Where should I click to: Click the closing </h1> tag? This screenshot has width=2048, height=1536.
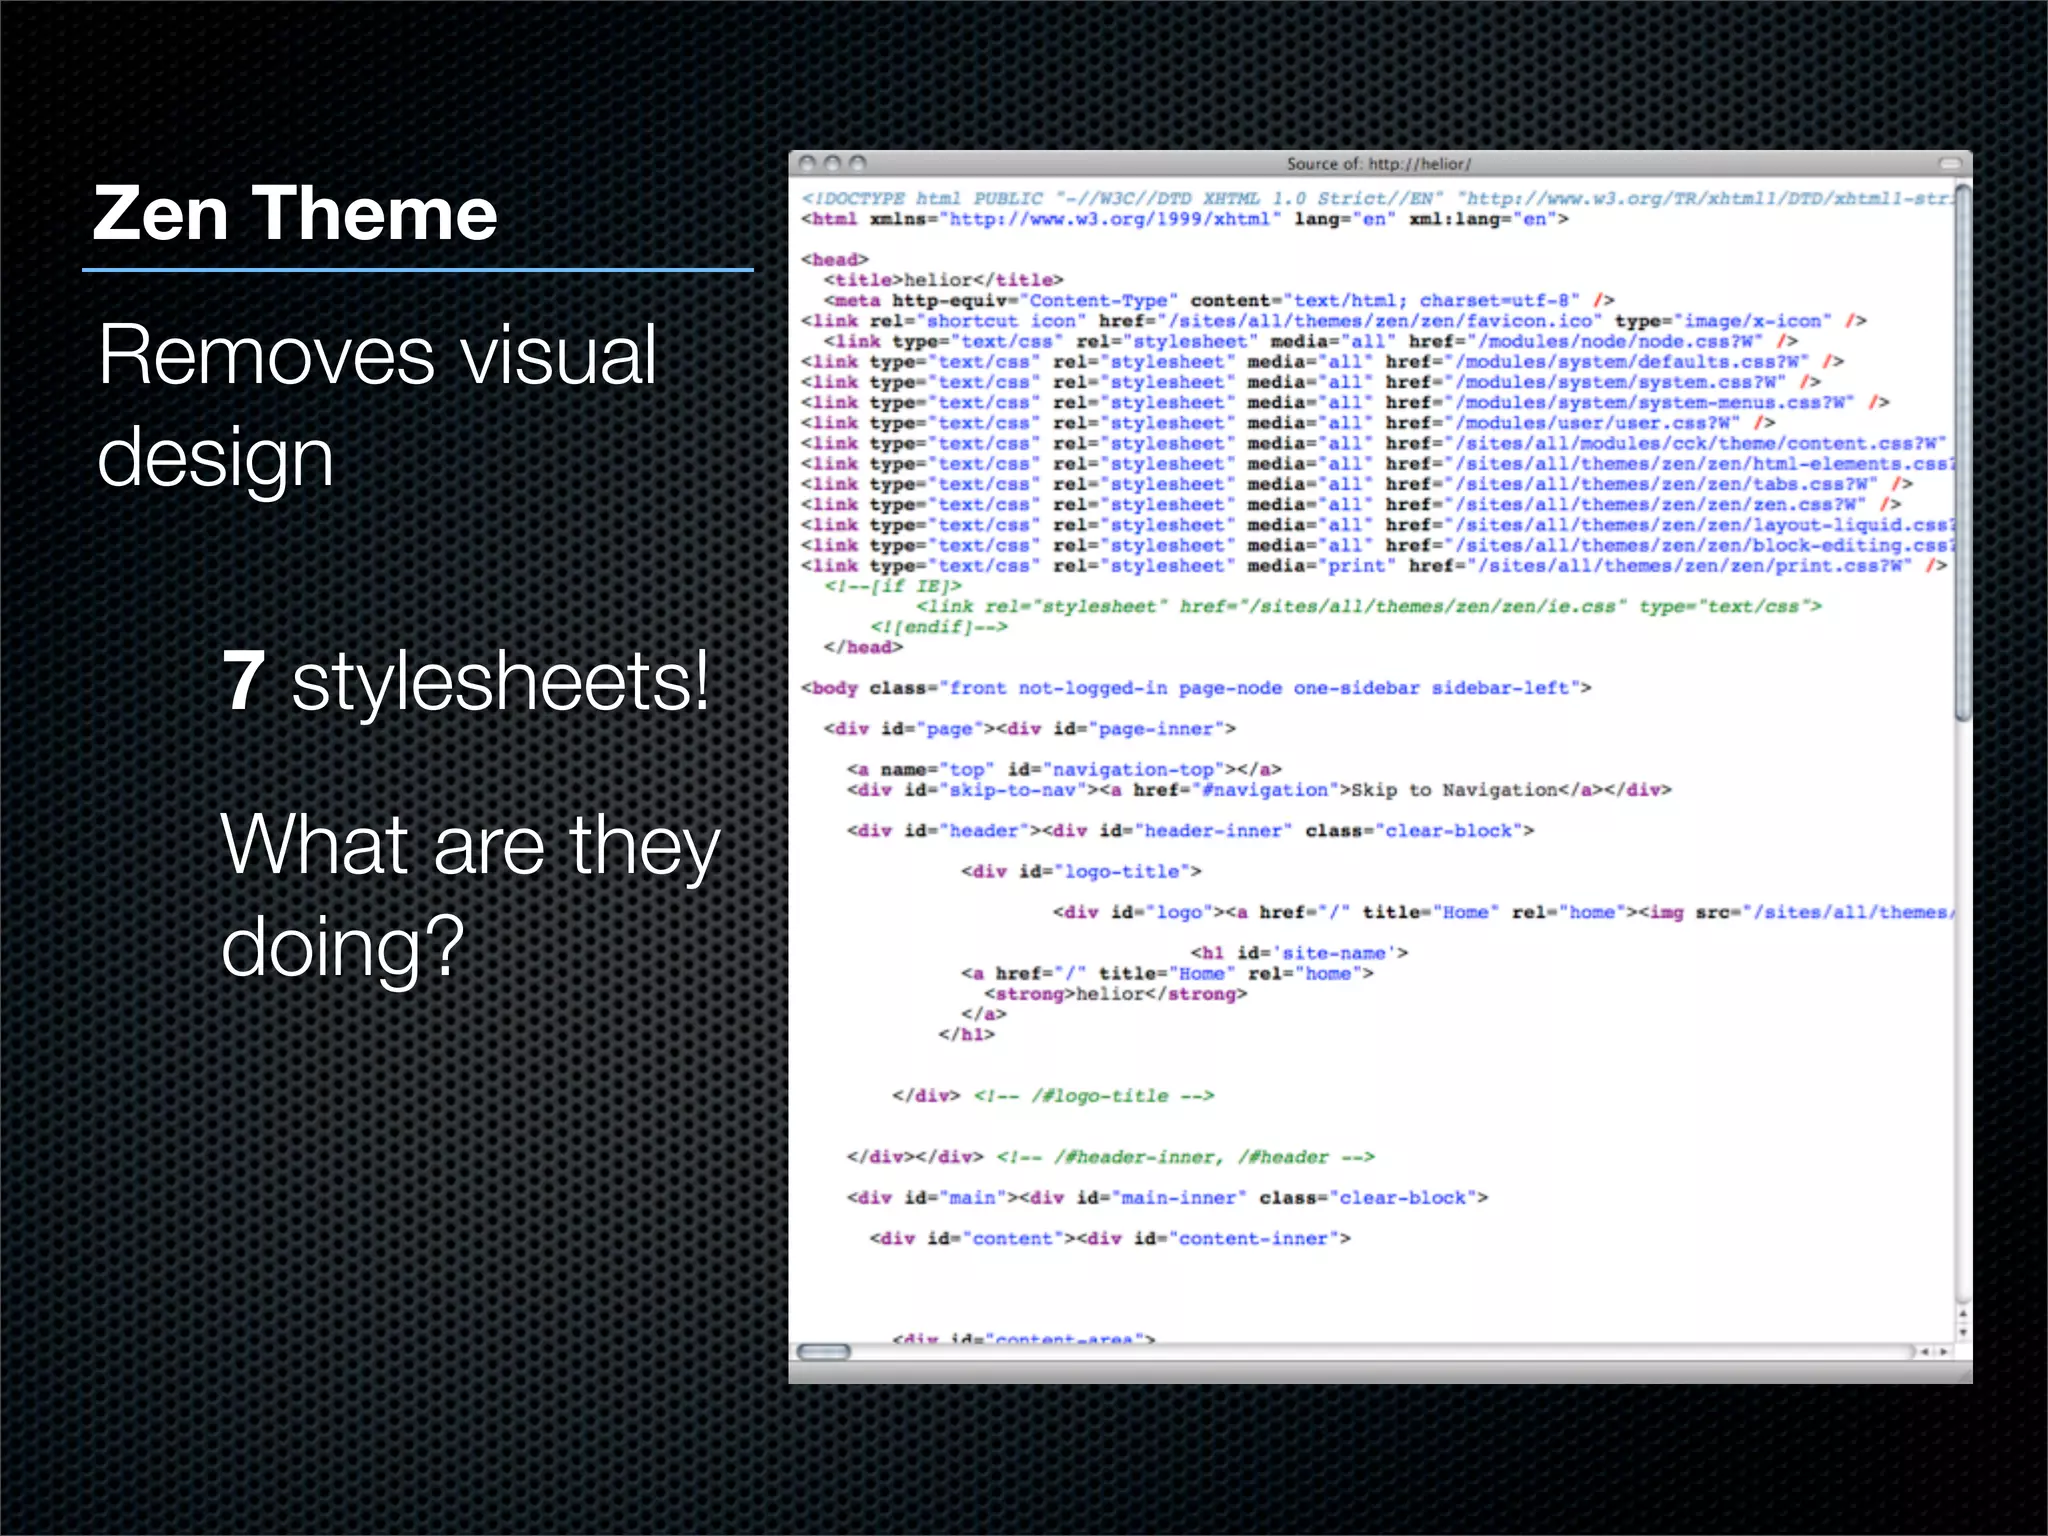point(966,1035)
